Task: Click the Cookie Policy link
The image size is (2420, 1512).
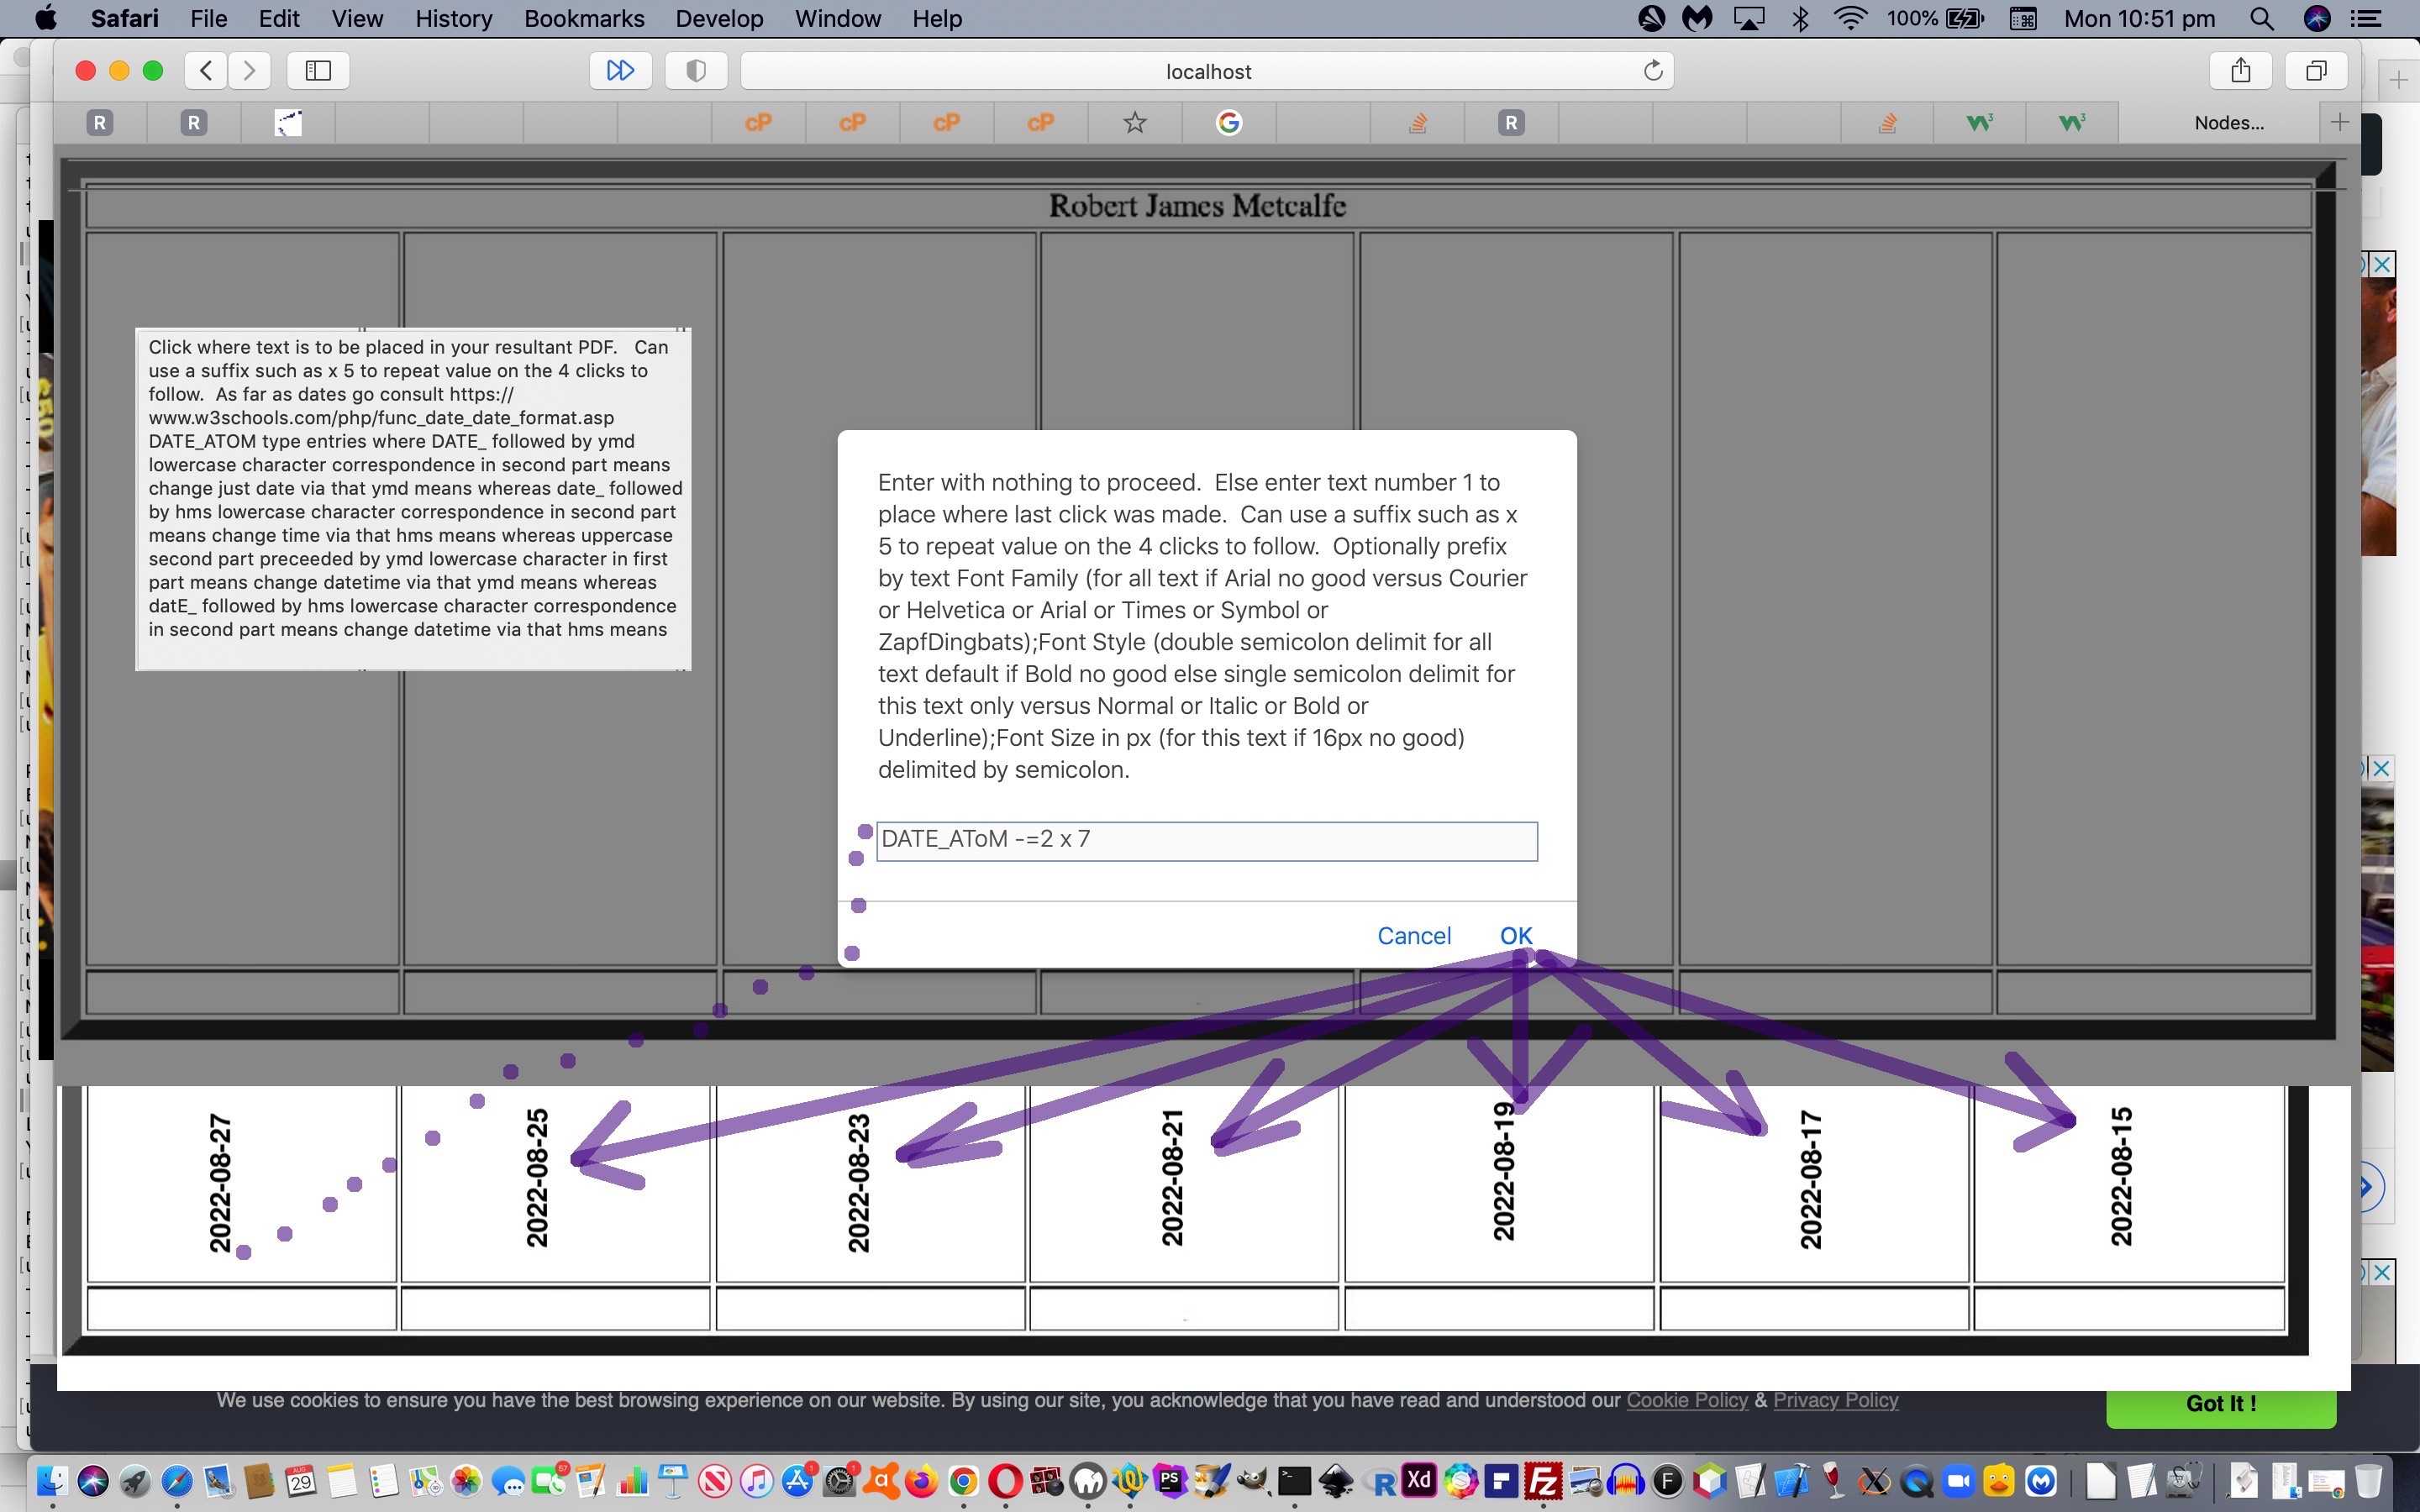Action: coord(1686,1400)
